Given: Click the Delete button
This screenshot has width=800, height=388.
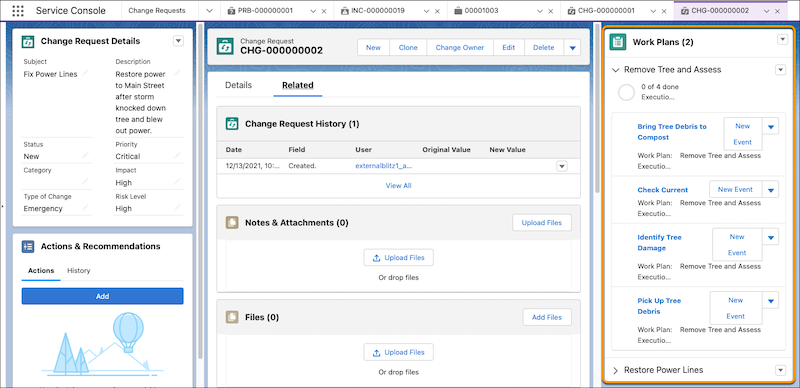Looking at the screenshot, I should point(544,47).
